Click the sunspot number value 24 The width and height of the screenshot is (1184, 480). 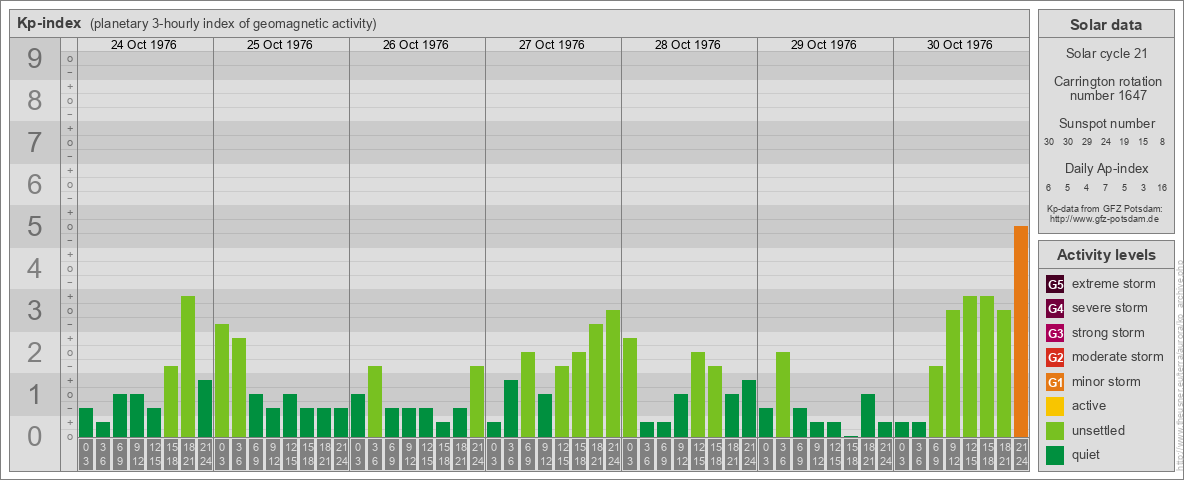[x=1105, y=142]
